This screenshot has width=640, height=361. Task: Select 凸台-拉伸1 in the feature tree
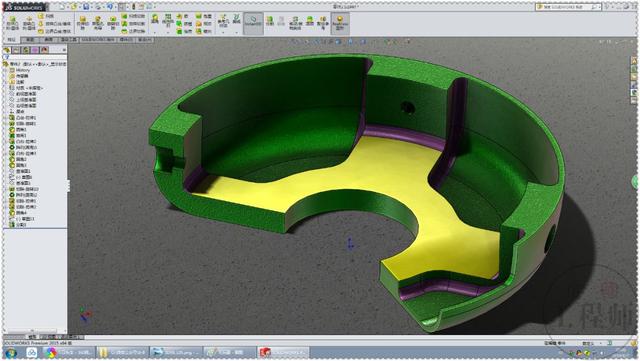[x=22, y=118]
